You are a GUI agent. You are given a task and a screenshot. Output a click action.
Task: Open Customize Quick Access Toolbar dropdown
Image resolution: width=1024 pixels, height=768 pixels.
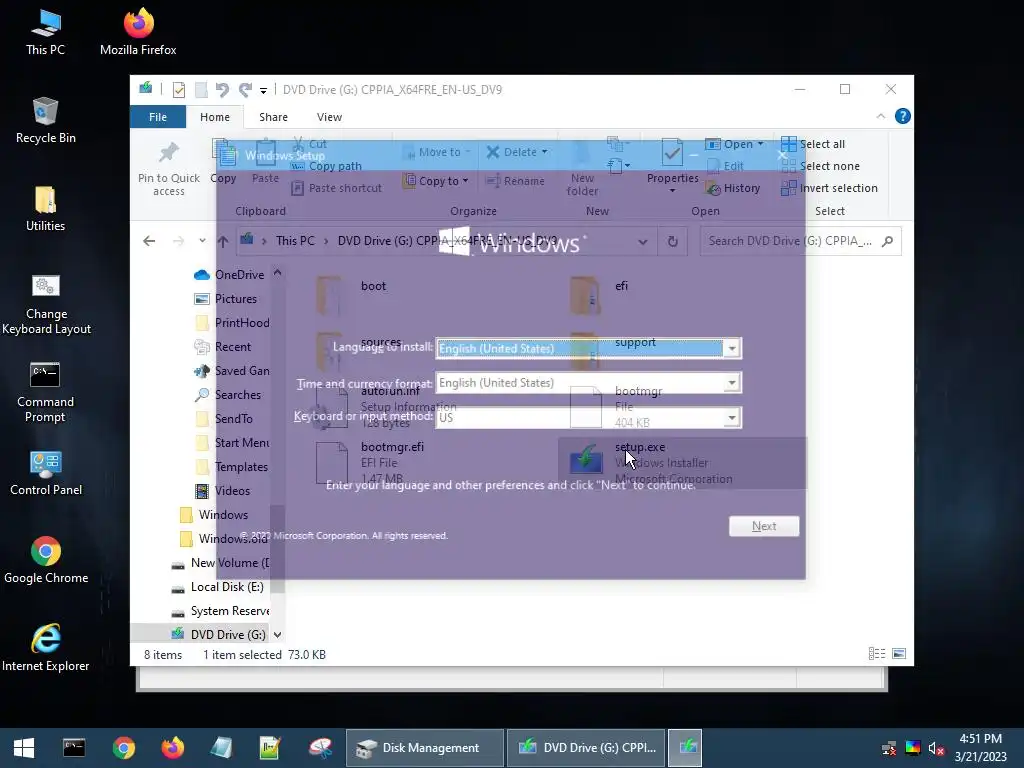click(263, 90)
